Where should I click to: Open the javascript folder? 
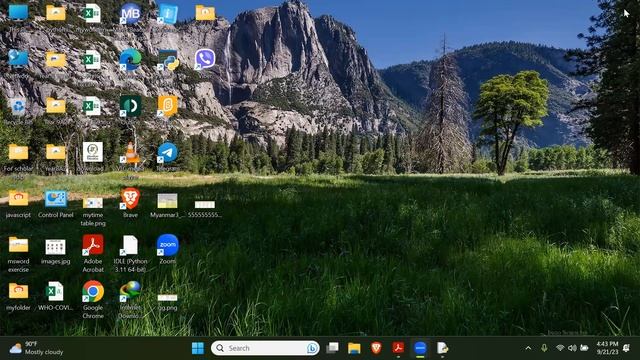coord(18,199)
